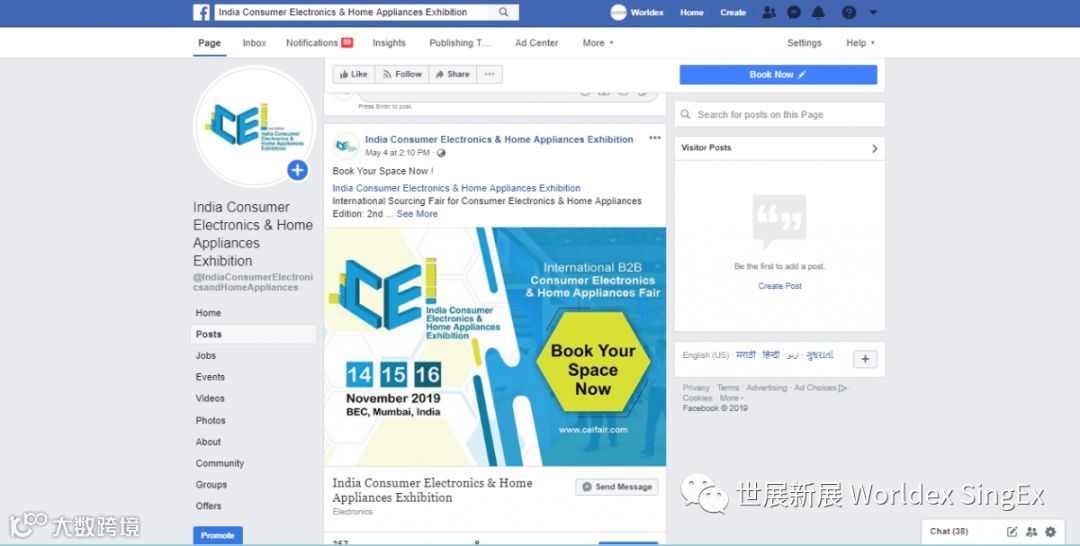Open post options ellipsis menu
The width and height of the screenshot is (1080, 546).
tap(654, 138)
